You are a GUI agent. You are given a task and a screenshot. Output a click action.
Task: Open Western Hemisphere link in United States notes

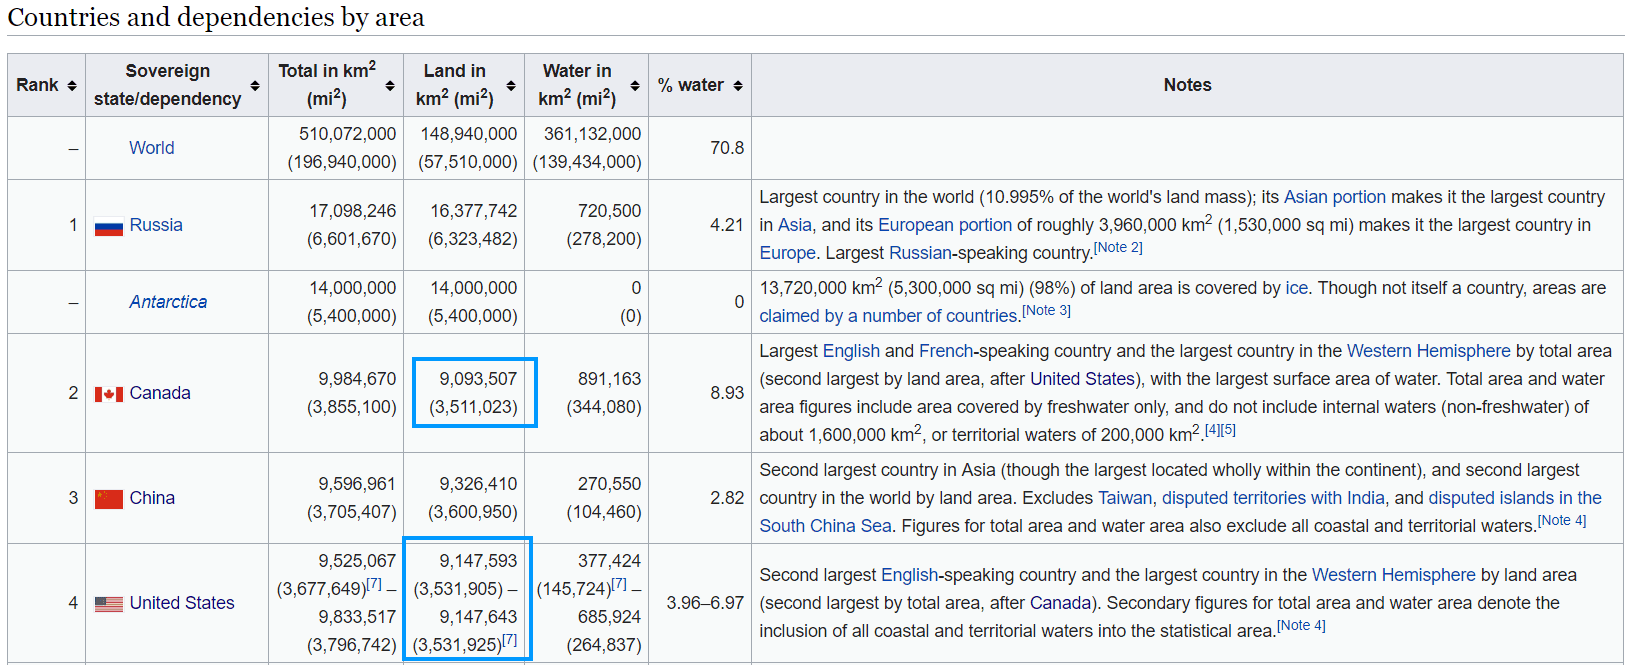point(1394,575)
